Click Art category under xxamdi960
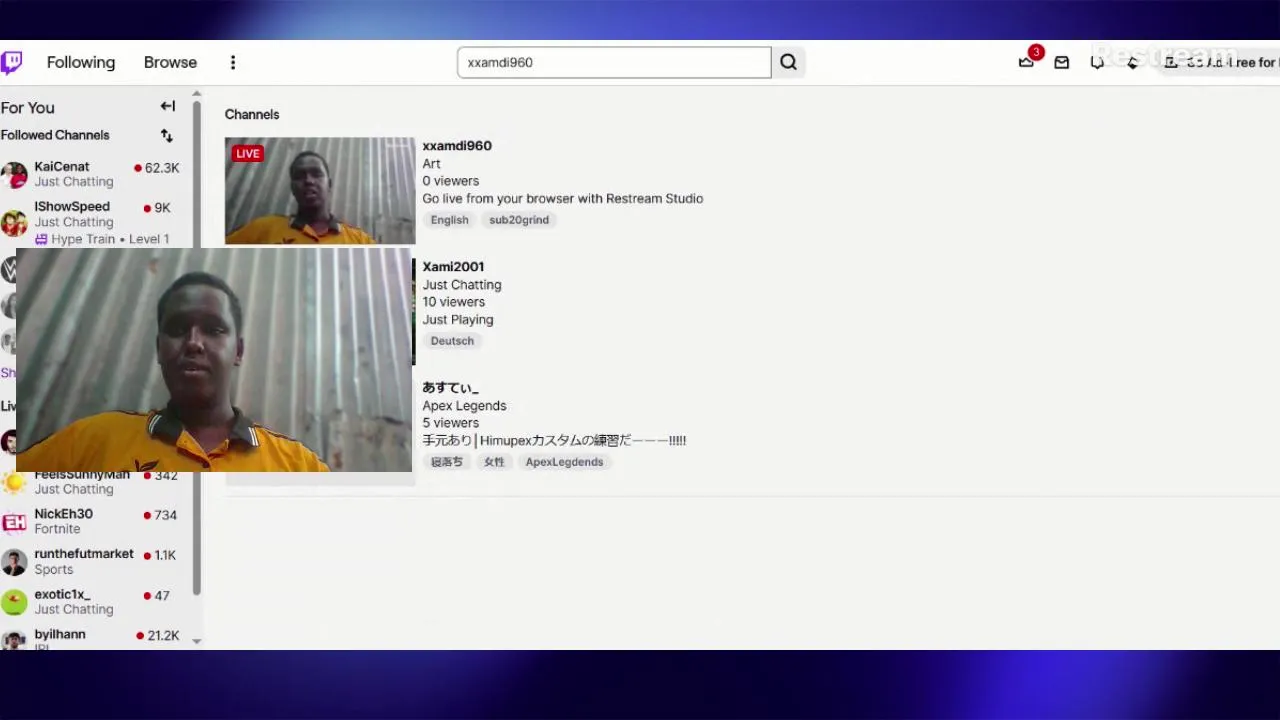 click(431, 164)
